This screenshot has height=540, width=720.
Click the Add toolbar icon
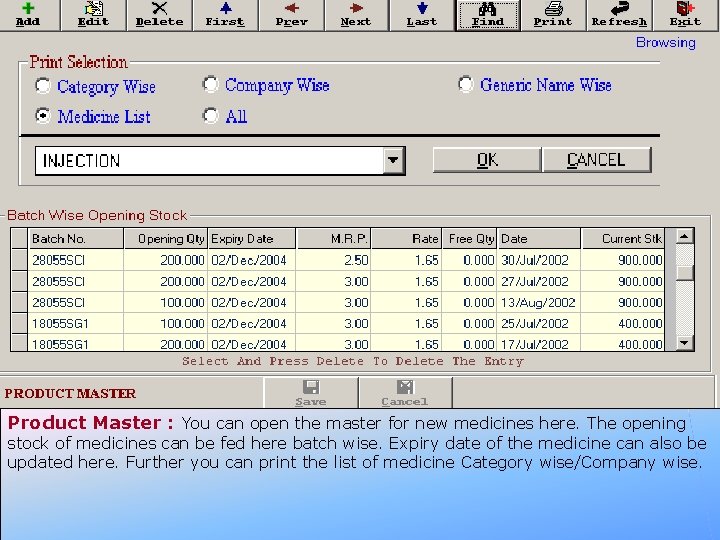click(28, 15)
